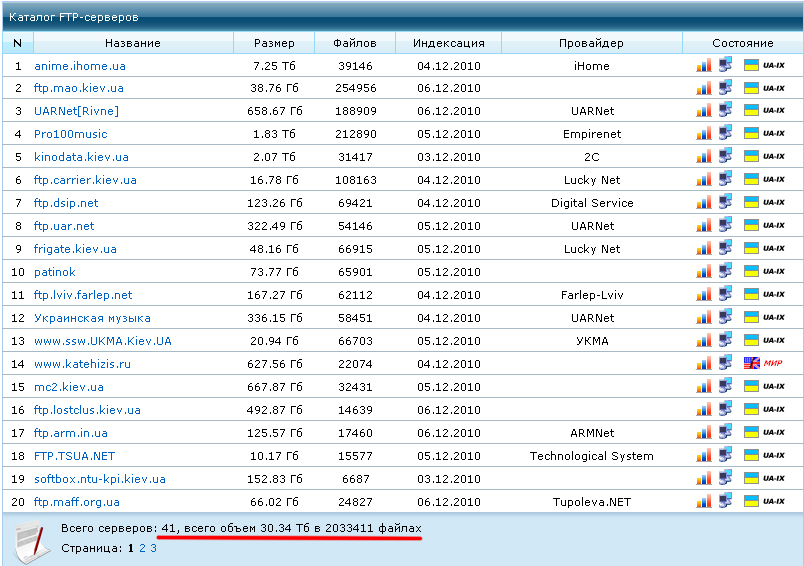Sort by the Индексация column header

click(449, 43)
